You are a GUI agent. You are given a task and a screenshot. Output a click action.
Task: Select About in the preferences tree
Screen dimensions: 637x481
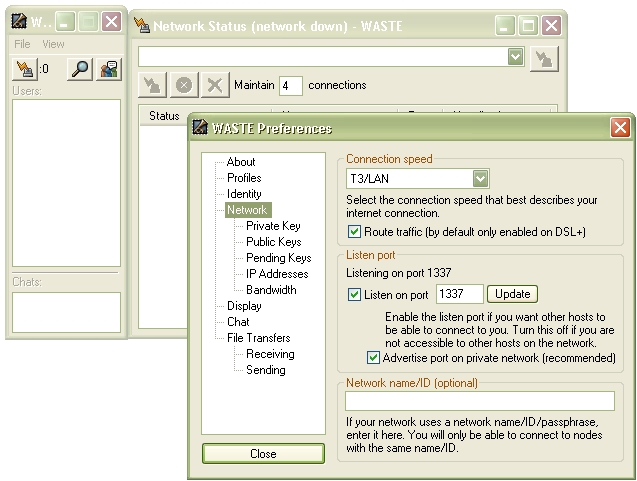coord(241,162)
